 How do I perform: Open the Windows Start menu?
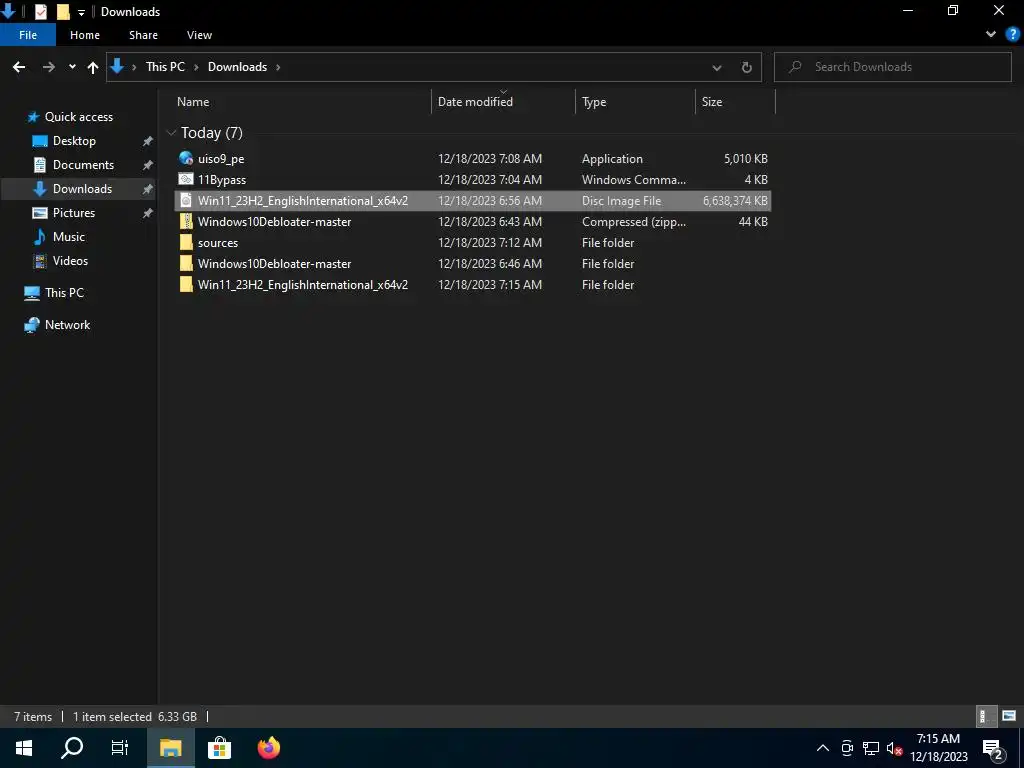pos(24,748)
